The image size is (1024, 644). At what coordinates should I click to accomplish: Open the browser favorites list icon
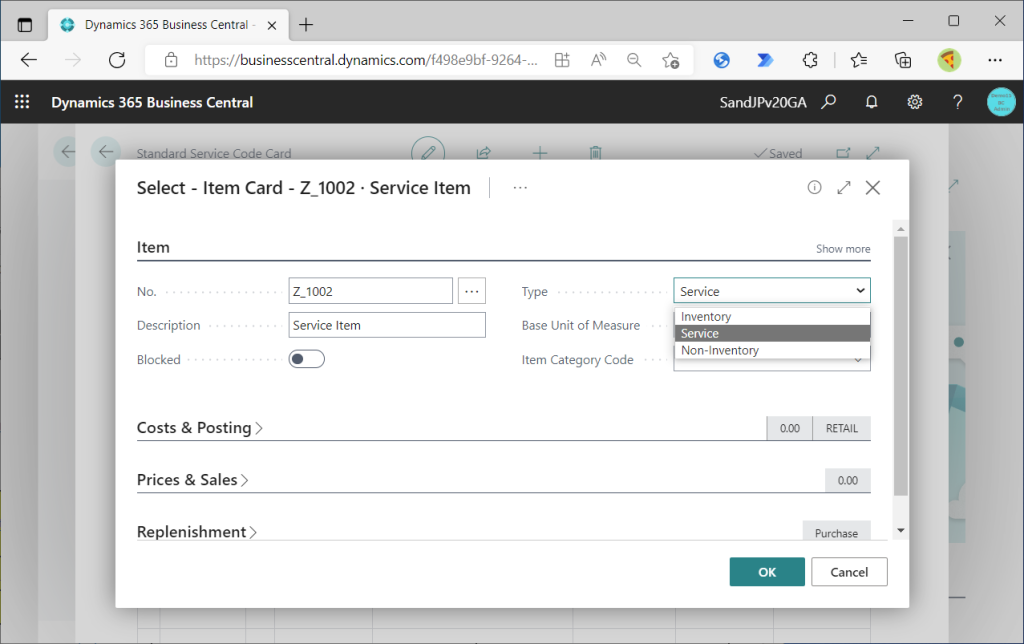pos(859,60)
